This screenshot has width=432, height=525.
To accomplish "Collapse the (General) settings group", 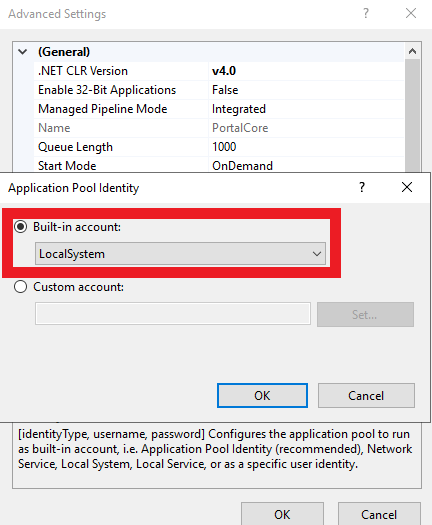I will 23,52.
